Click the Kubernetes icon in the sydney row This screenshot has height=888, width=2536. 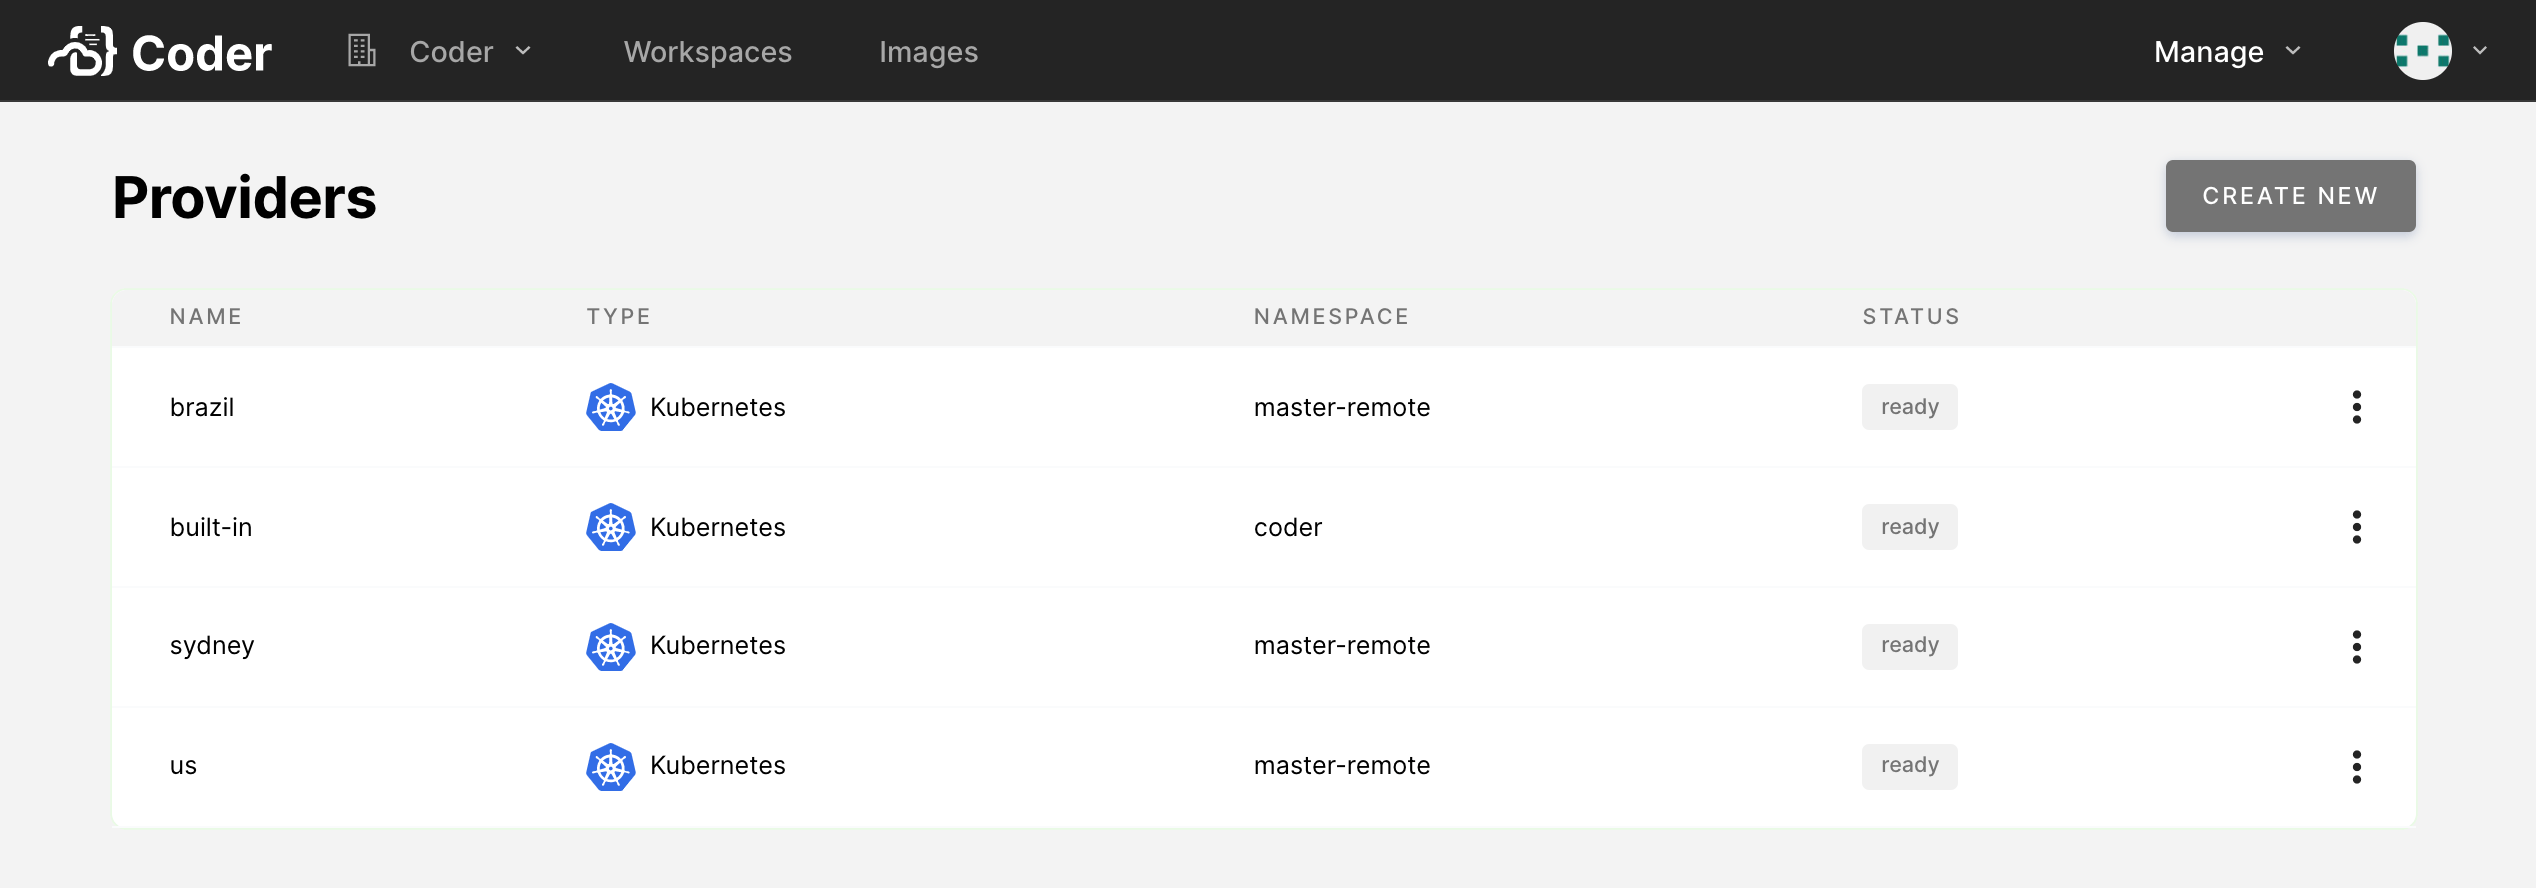(x=610, y=646)
